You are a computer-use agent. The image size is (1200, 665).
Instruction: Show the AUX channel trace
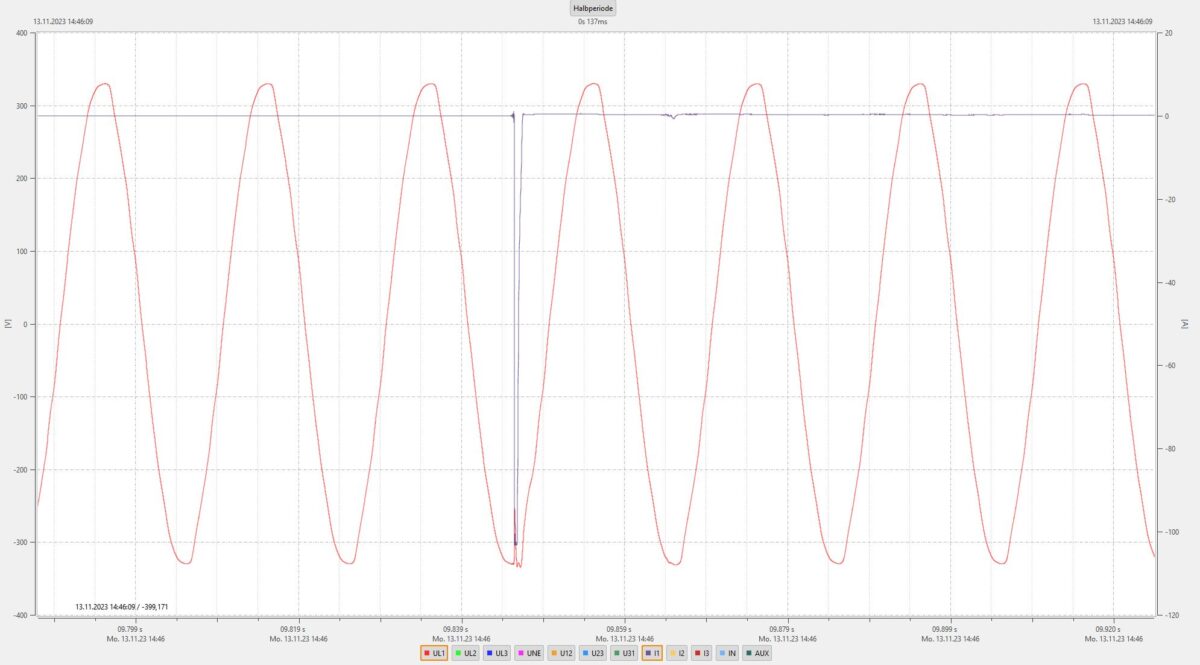click(x=757, y=653)
